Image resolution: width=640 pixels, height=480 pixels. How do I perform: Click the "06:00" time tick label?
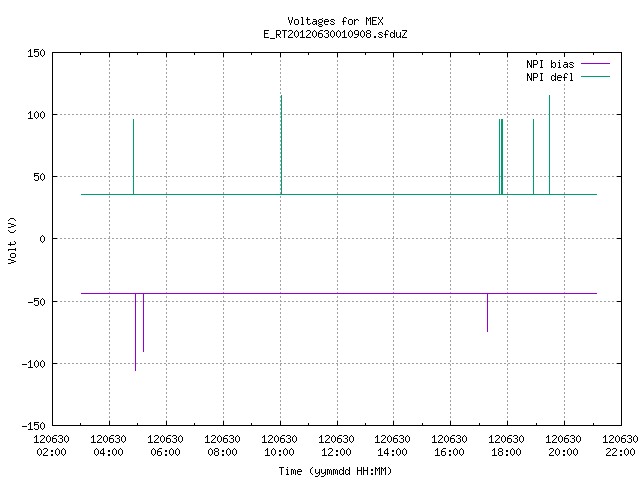click(x=165, y=452)
